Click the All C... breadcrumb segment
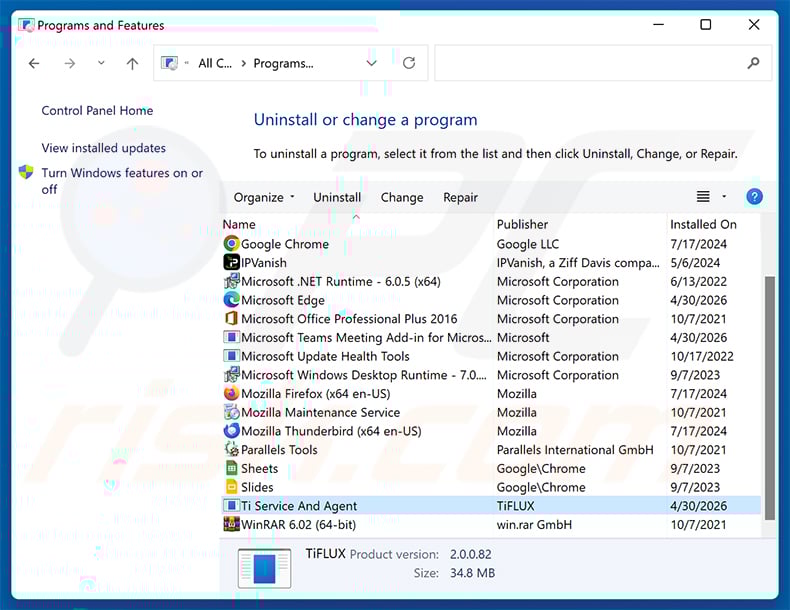Image resolution: width=790 pixels, height=610 pixels. [215, 63]
